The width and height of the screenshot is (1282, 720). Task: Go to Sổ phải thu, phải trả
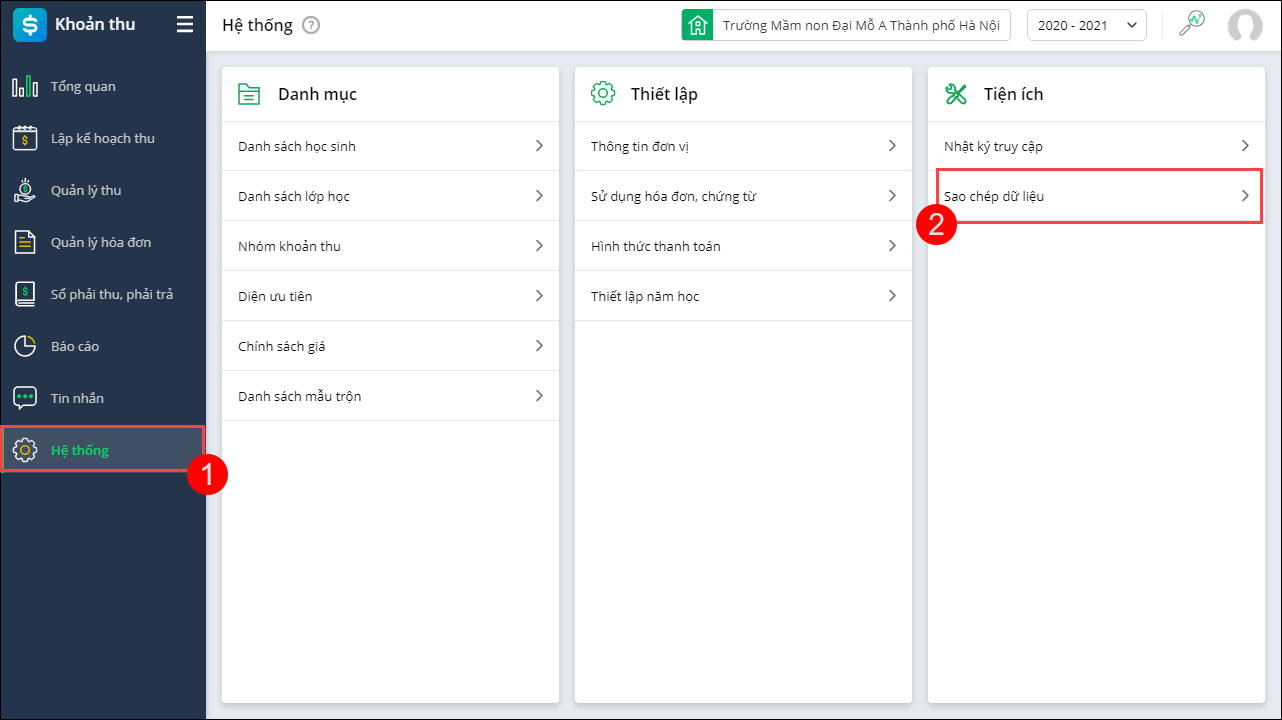coord(111,294)
